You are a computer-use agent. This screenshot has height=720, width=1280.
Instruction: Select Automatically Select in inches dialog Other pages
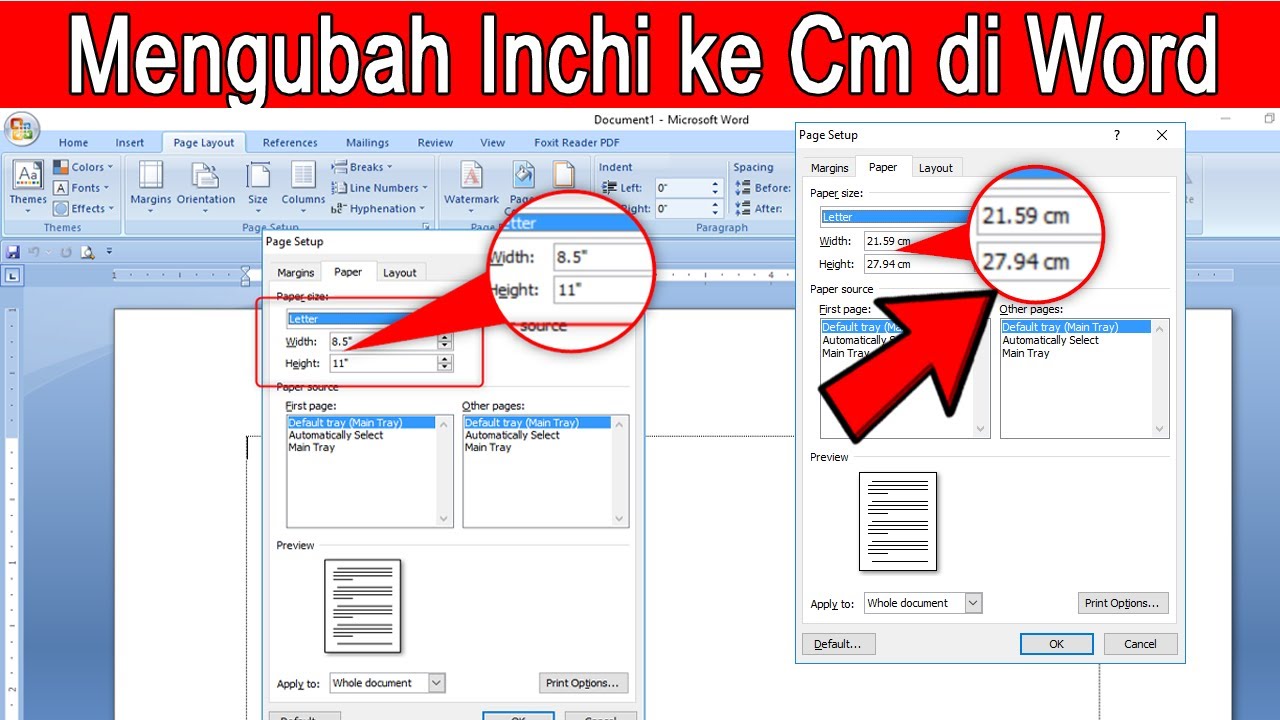(x=512, y=435)
